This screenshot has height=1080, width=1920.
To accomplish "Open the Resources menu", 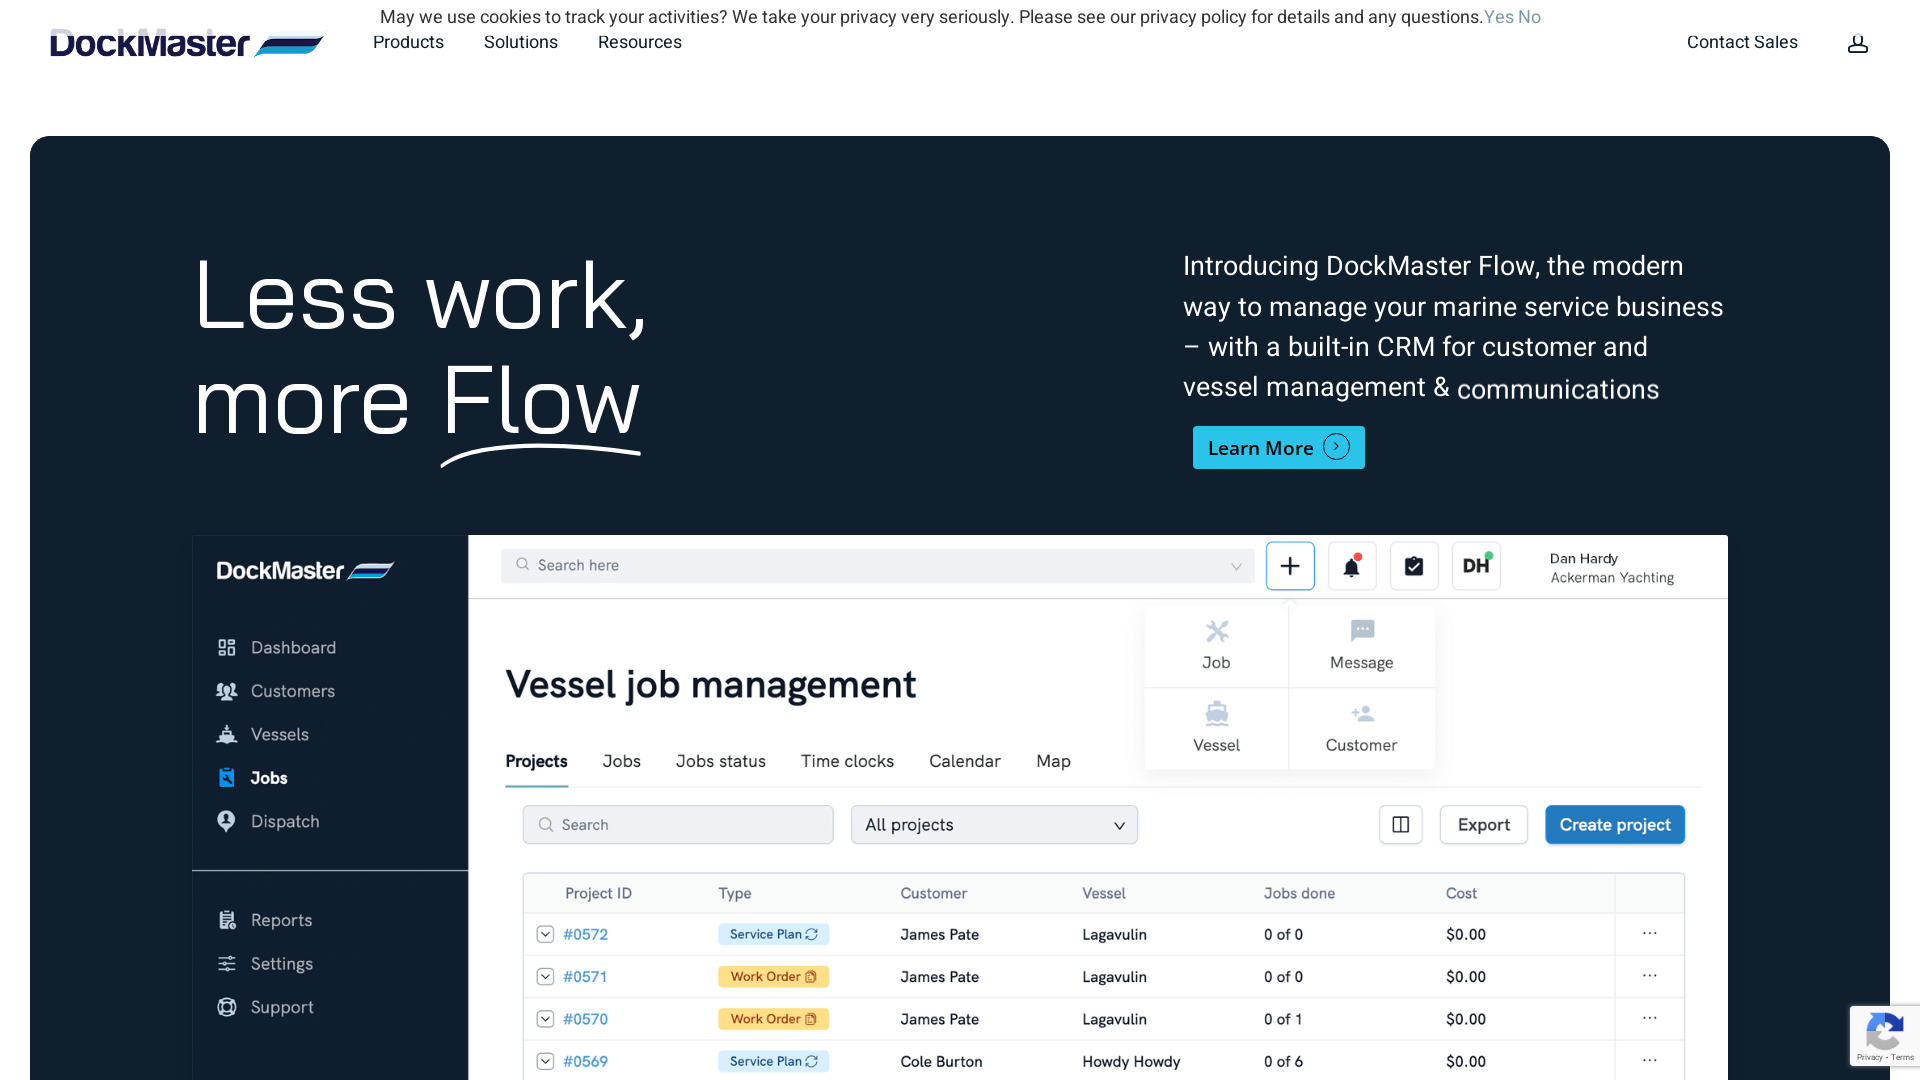I will (640, 42).
